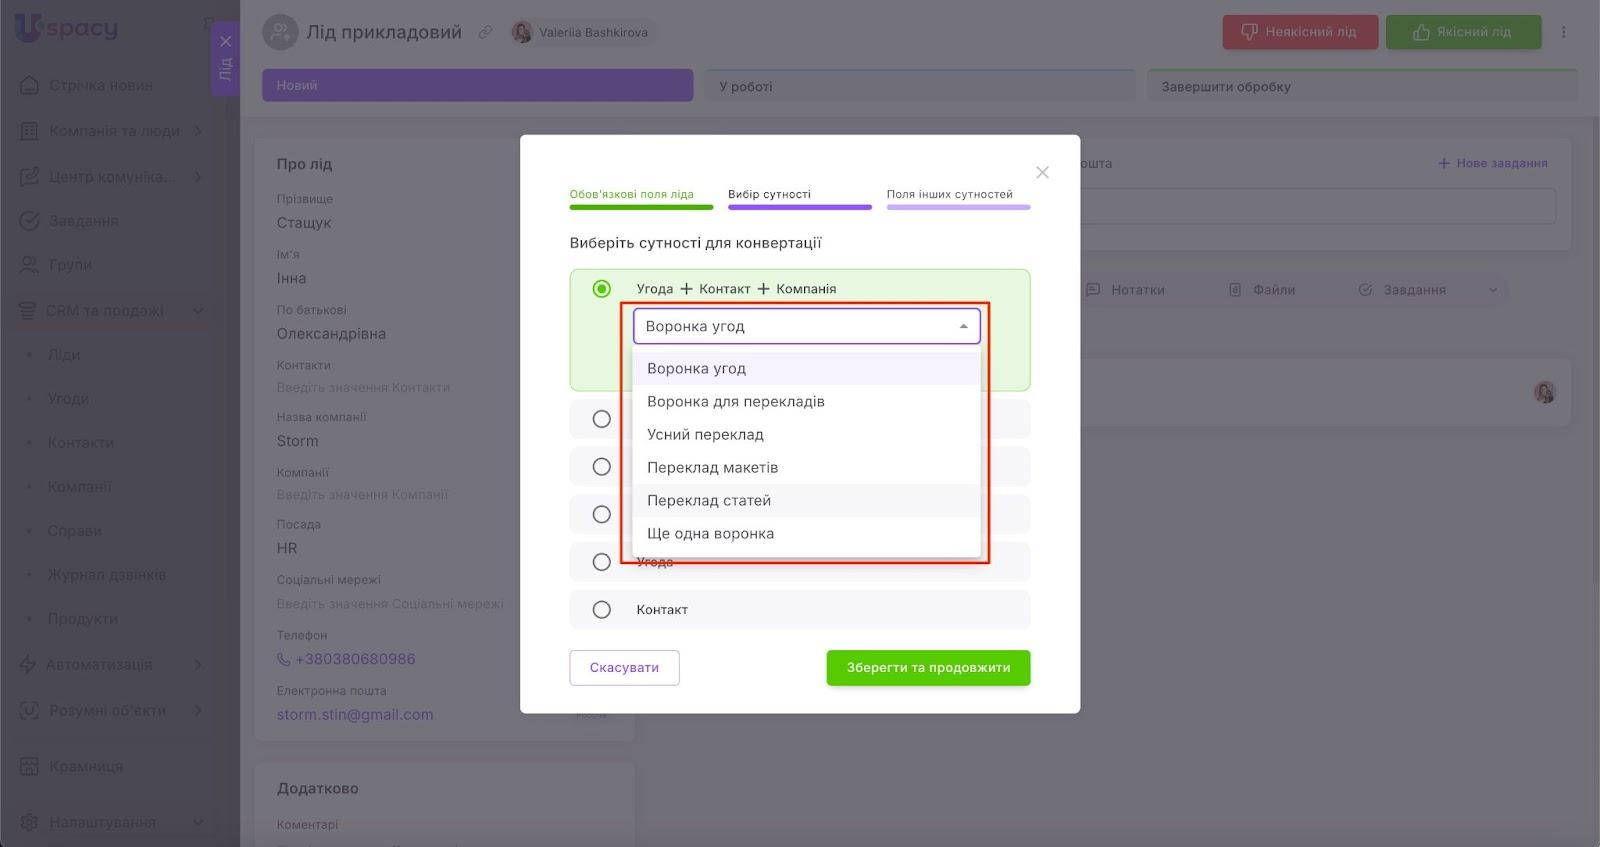This screenshot has width=1600, height=847.
Task: Click the Автоматизація lightning icon
Action: (x=28, y=664)
